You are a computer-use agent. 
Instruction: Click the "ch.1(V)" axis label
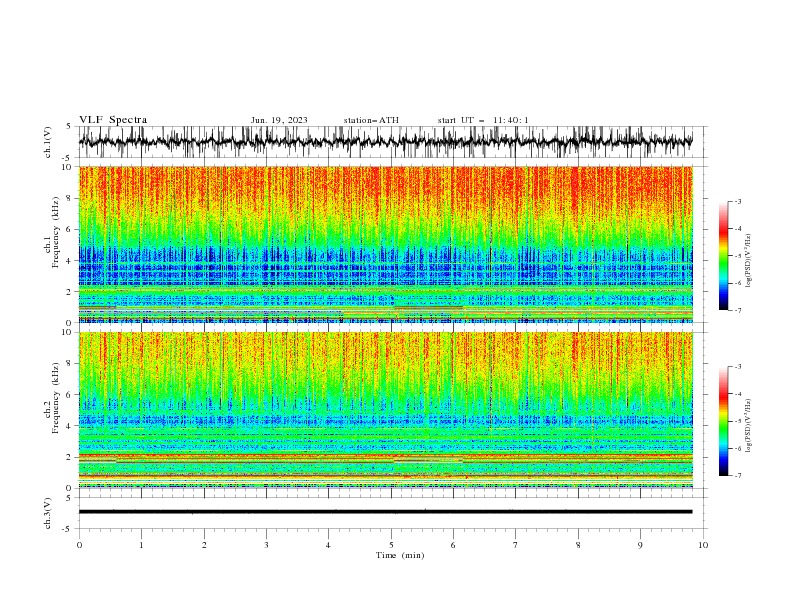[48, 142]
